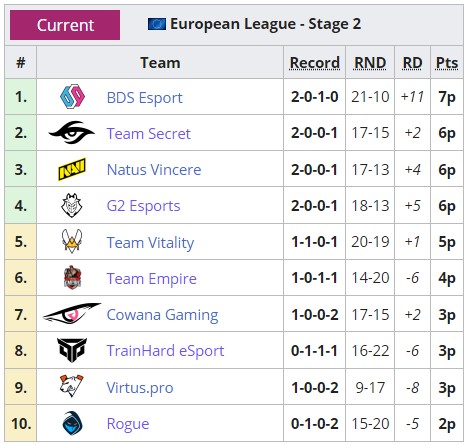Open the Natus Vincere team link

(x=154, y=170)
